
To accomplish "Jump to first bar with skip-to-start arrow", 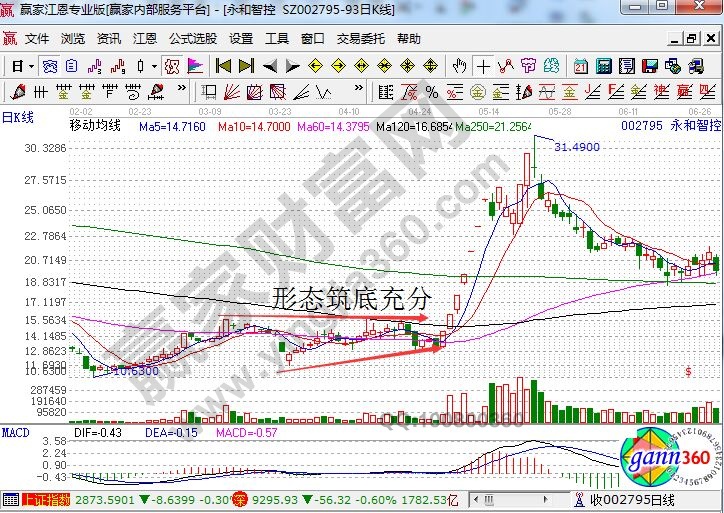I will (223, 66).
